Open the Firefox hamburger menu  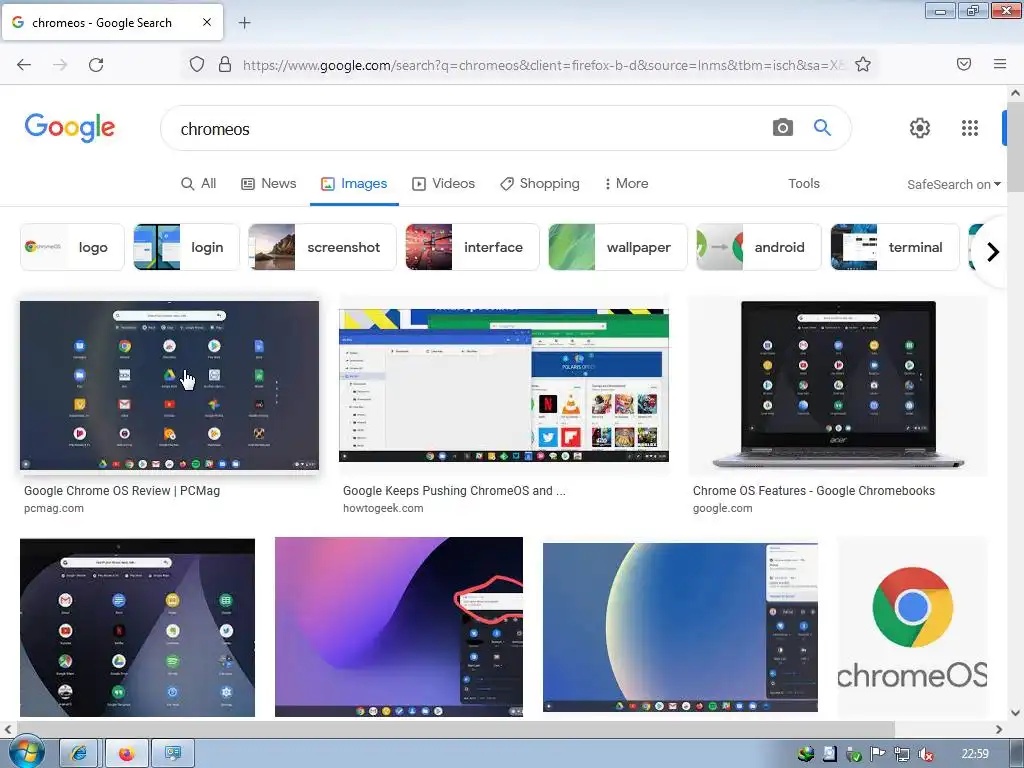coord(1000,64)
